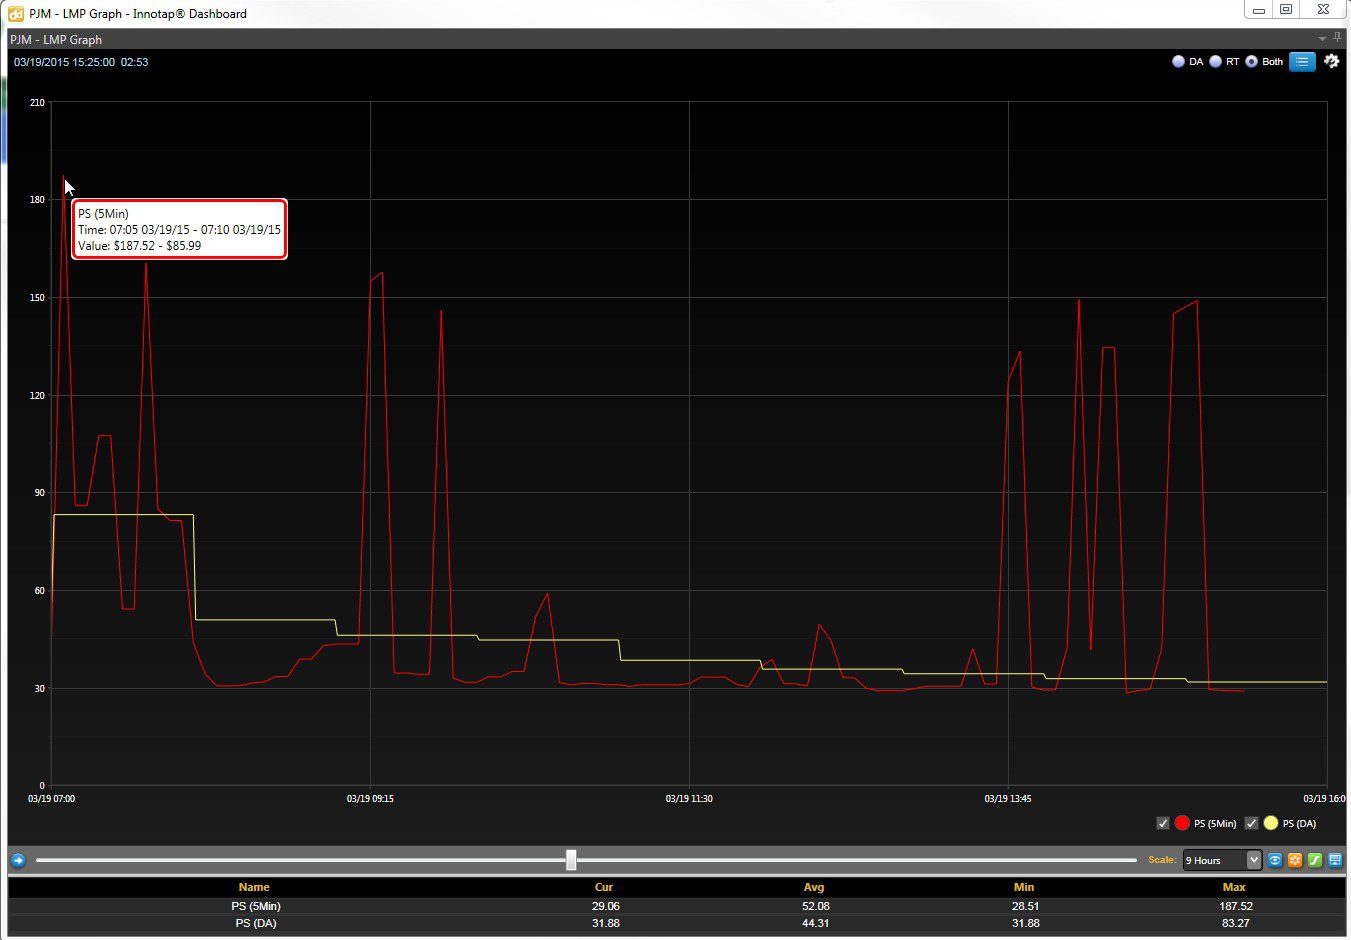This screenshot has height=940, width=1351.
Task: Click the Min column header
Action: pyautogui.click(x=1024, y=887)
